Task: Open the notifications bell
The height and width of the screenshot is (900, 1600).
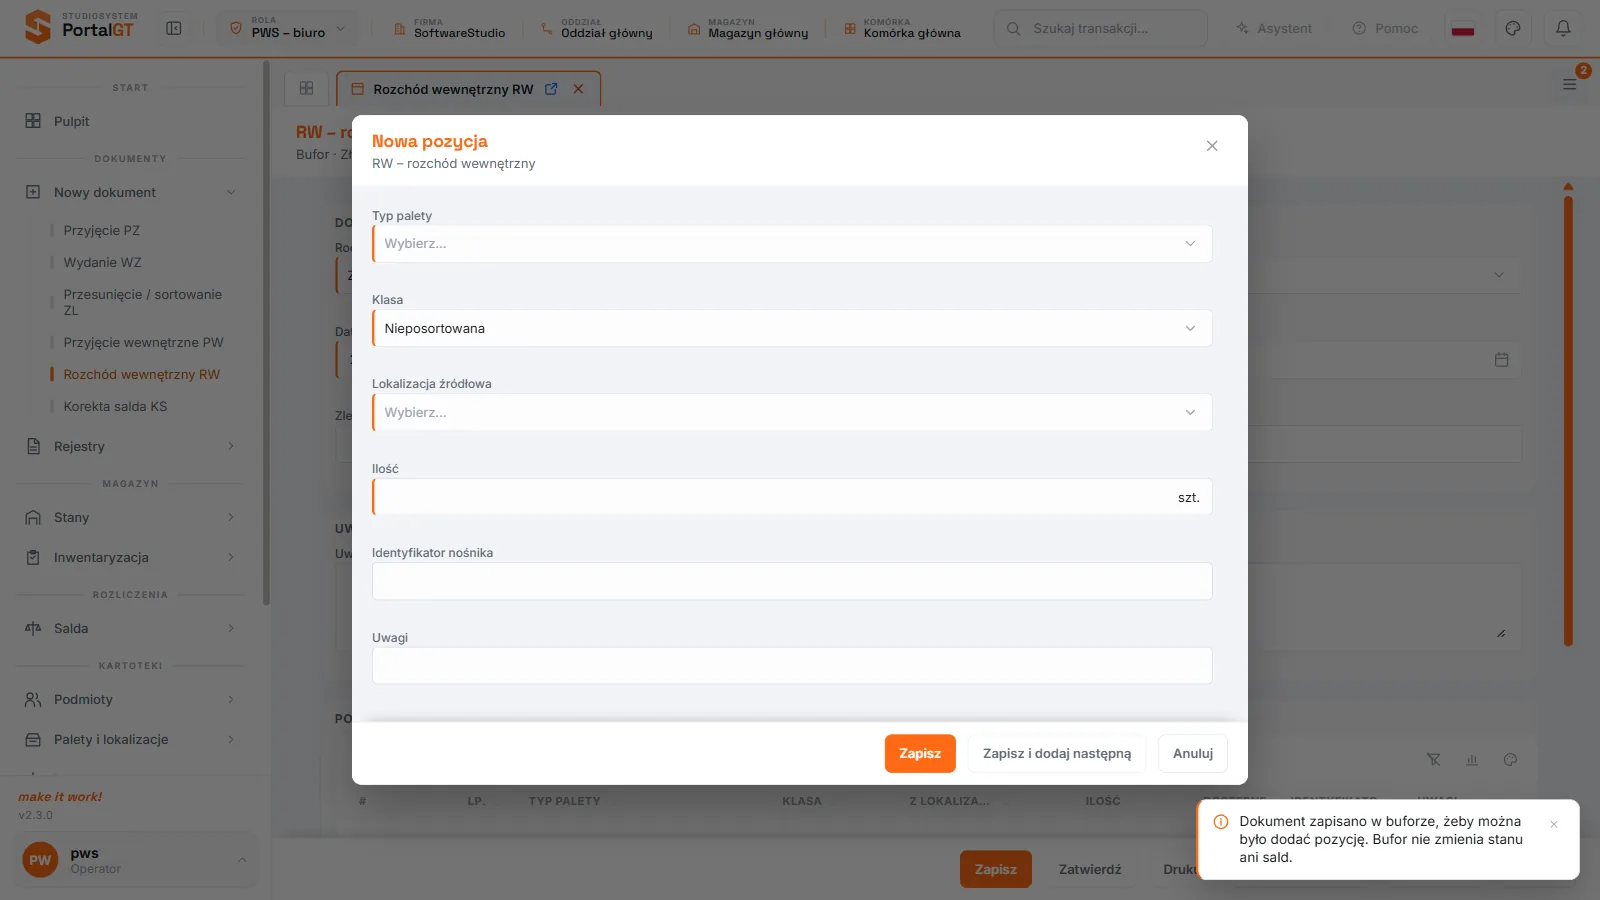Action: [1563, 28]
